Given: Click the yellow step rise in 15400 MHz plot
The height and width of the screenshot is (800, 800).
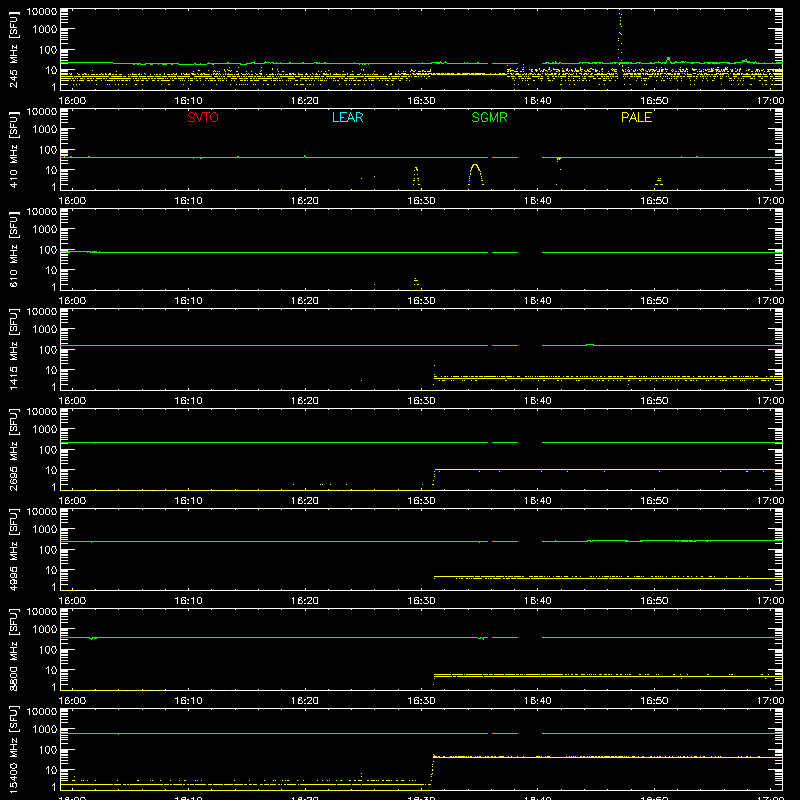Looking at the screenshot, I should (433, 768).
